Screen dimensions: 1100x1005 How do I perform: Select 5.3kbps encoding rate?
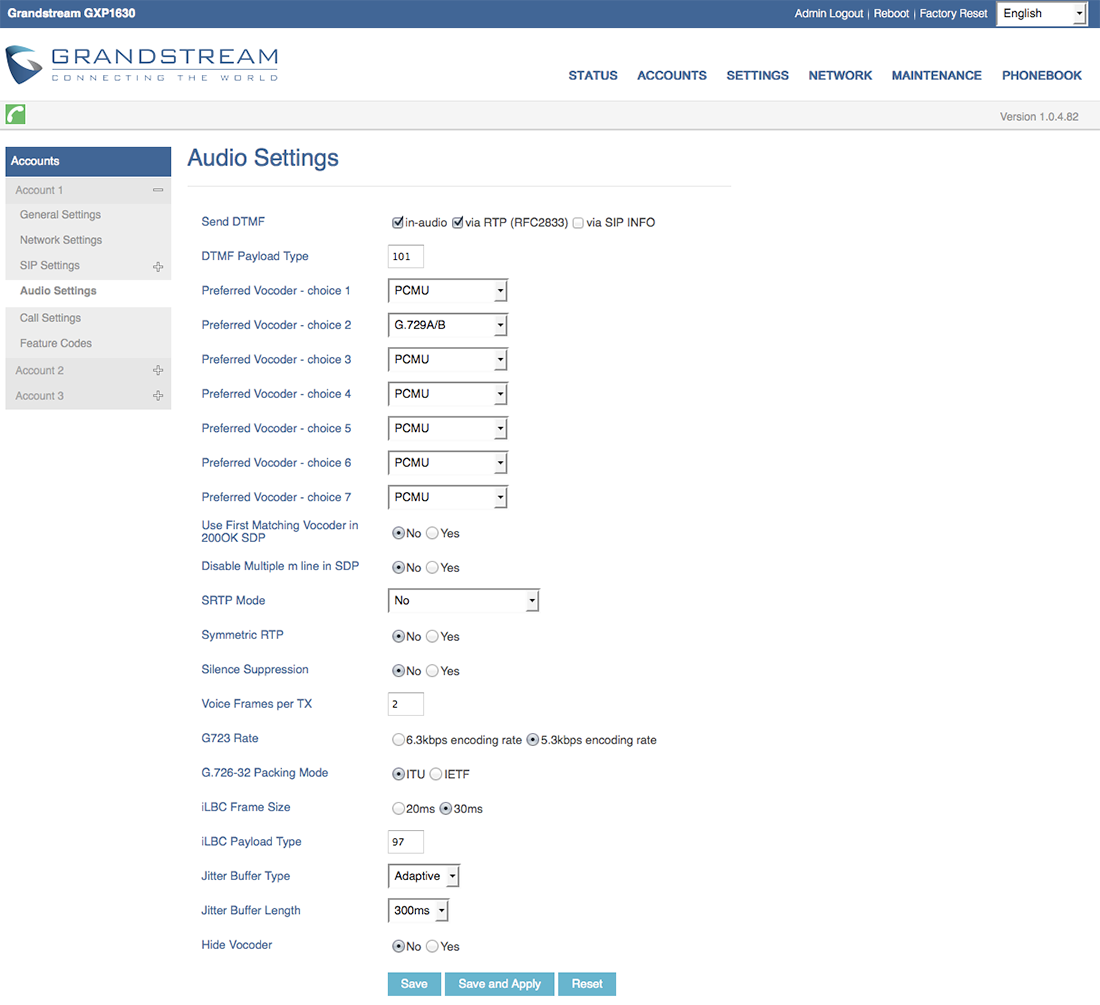(x=532, y=739)
